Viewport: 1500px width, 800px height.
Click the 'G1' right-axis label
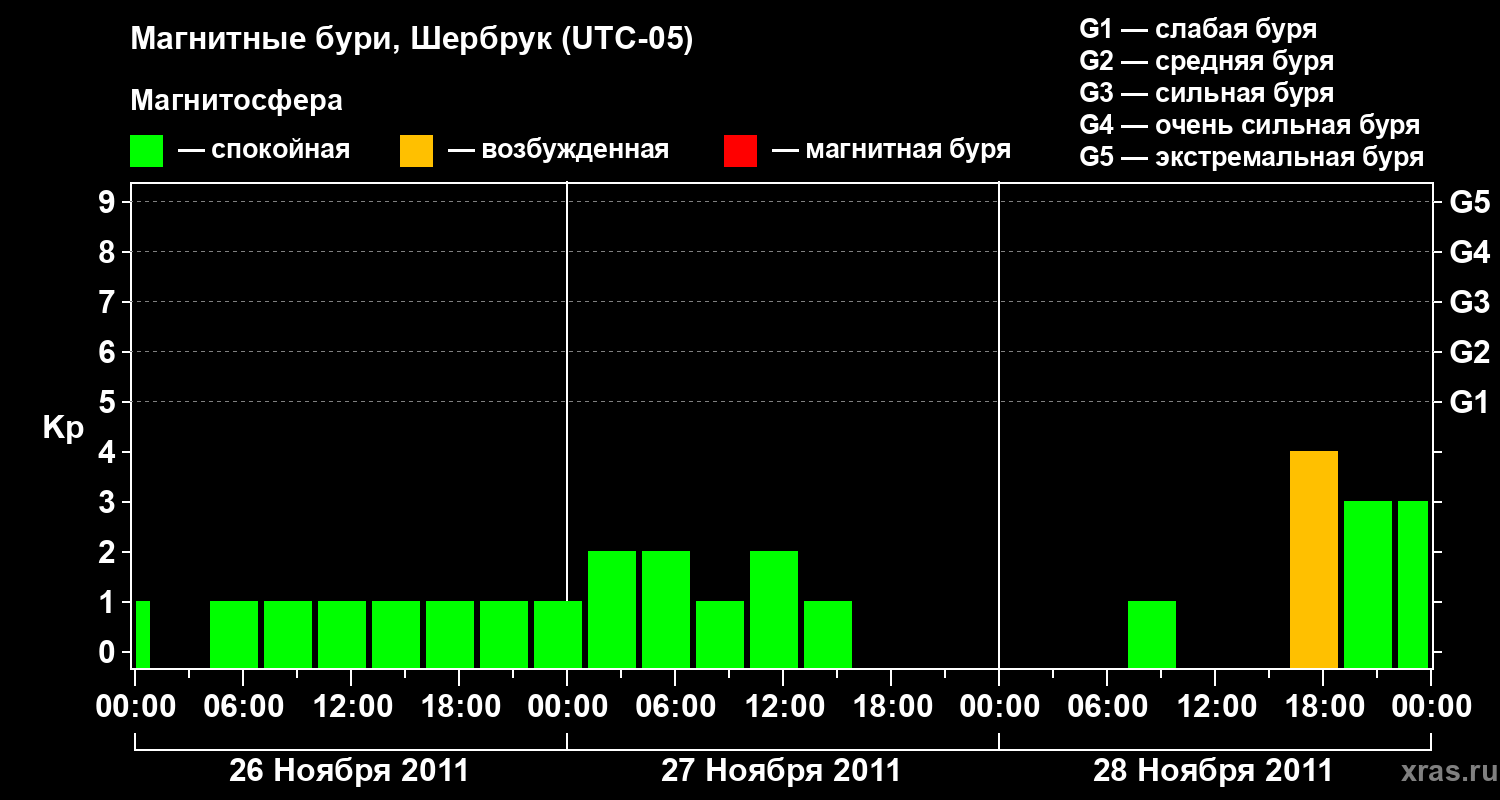coord(1470,402)
